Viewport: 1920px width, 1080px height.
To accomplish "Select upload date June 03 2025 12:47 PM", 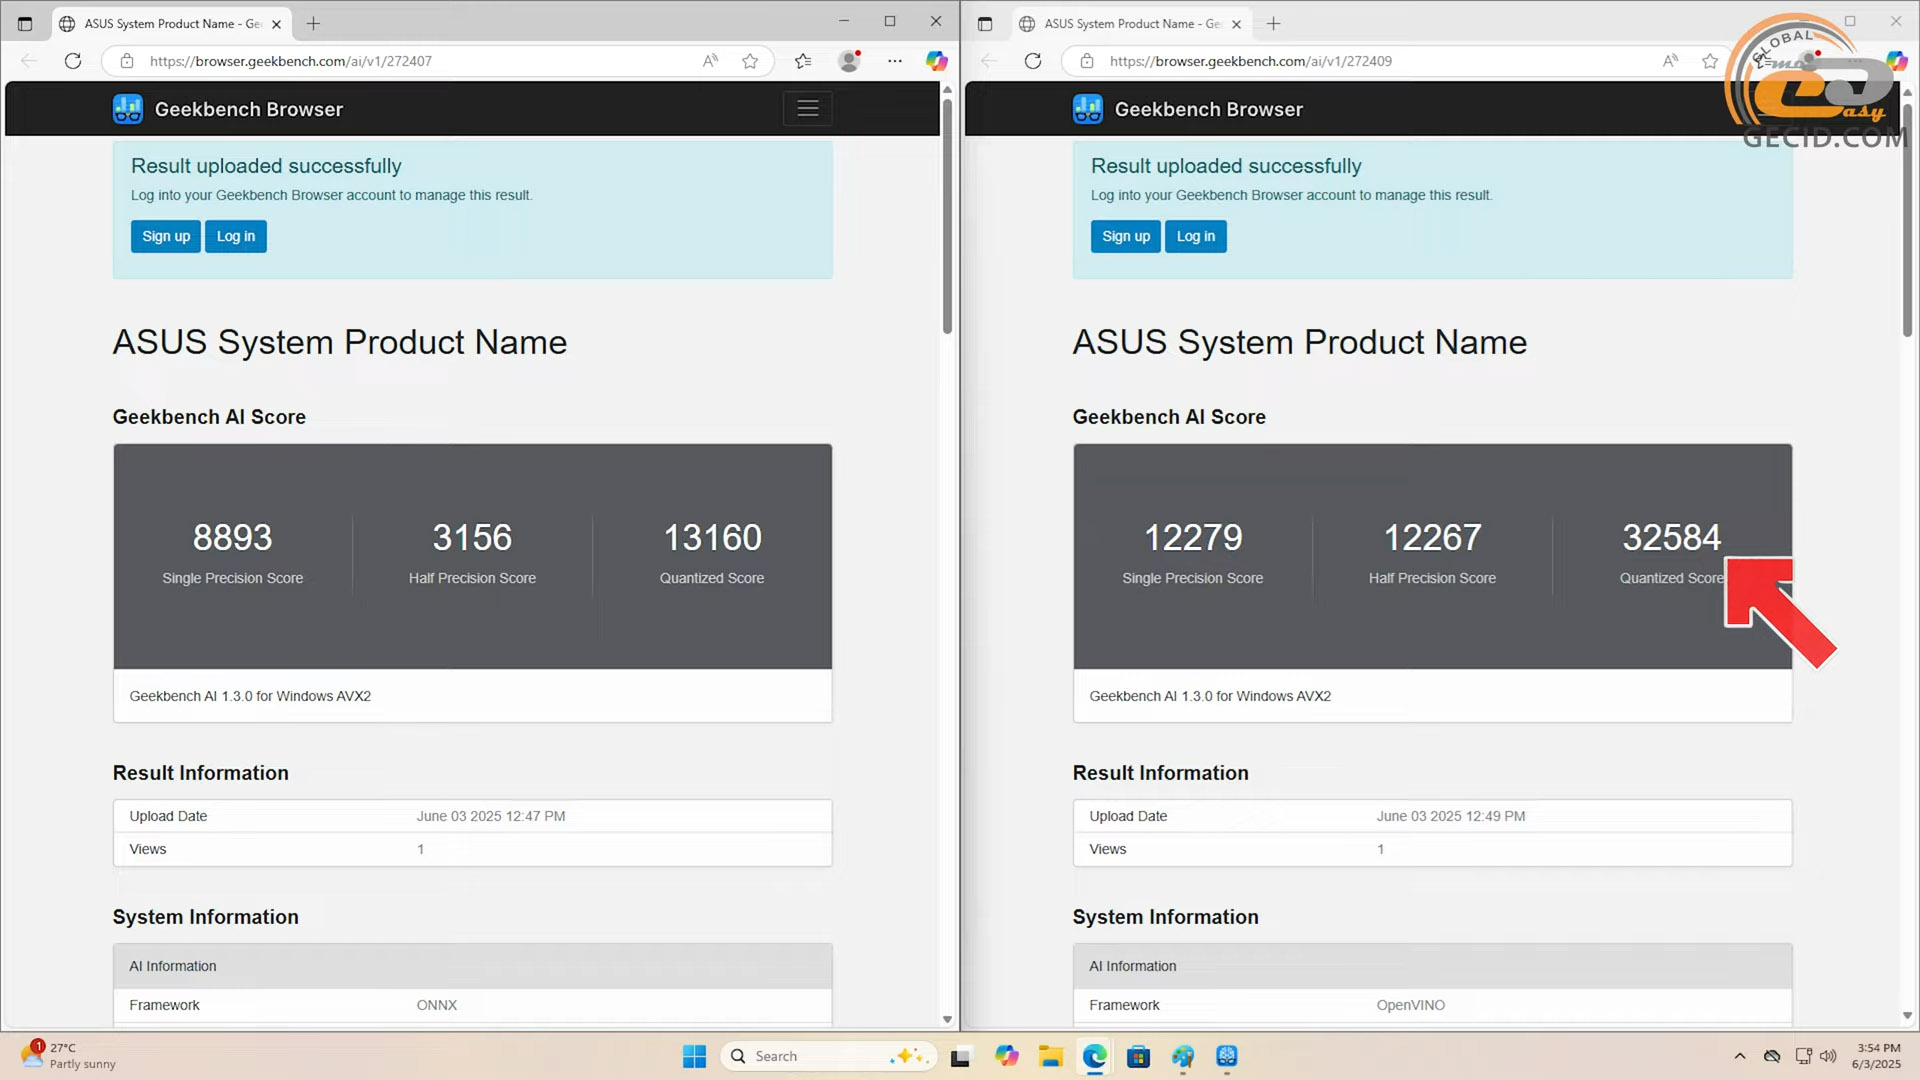I will [x=491, y=816].
